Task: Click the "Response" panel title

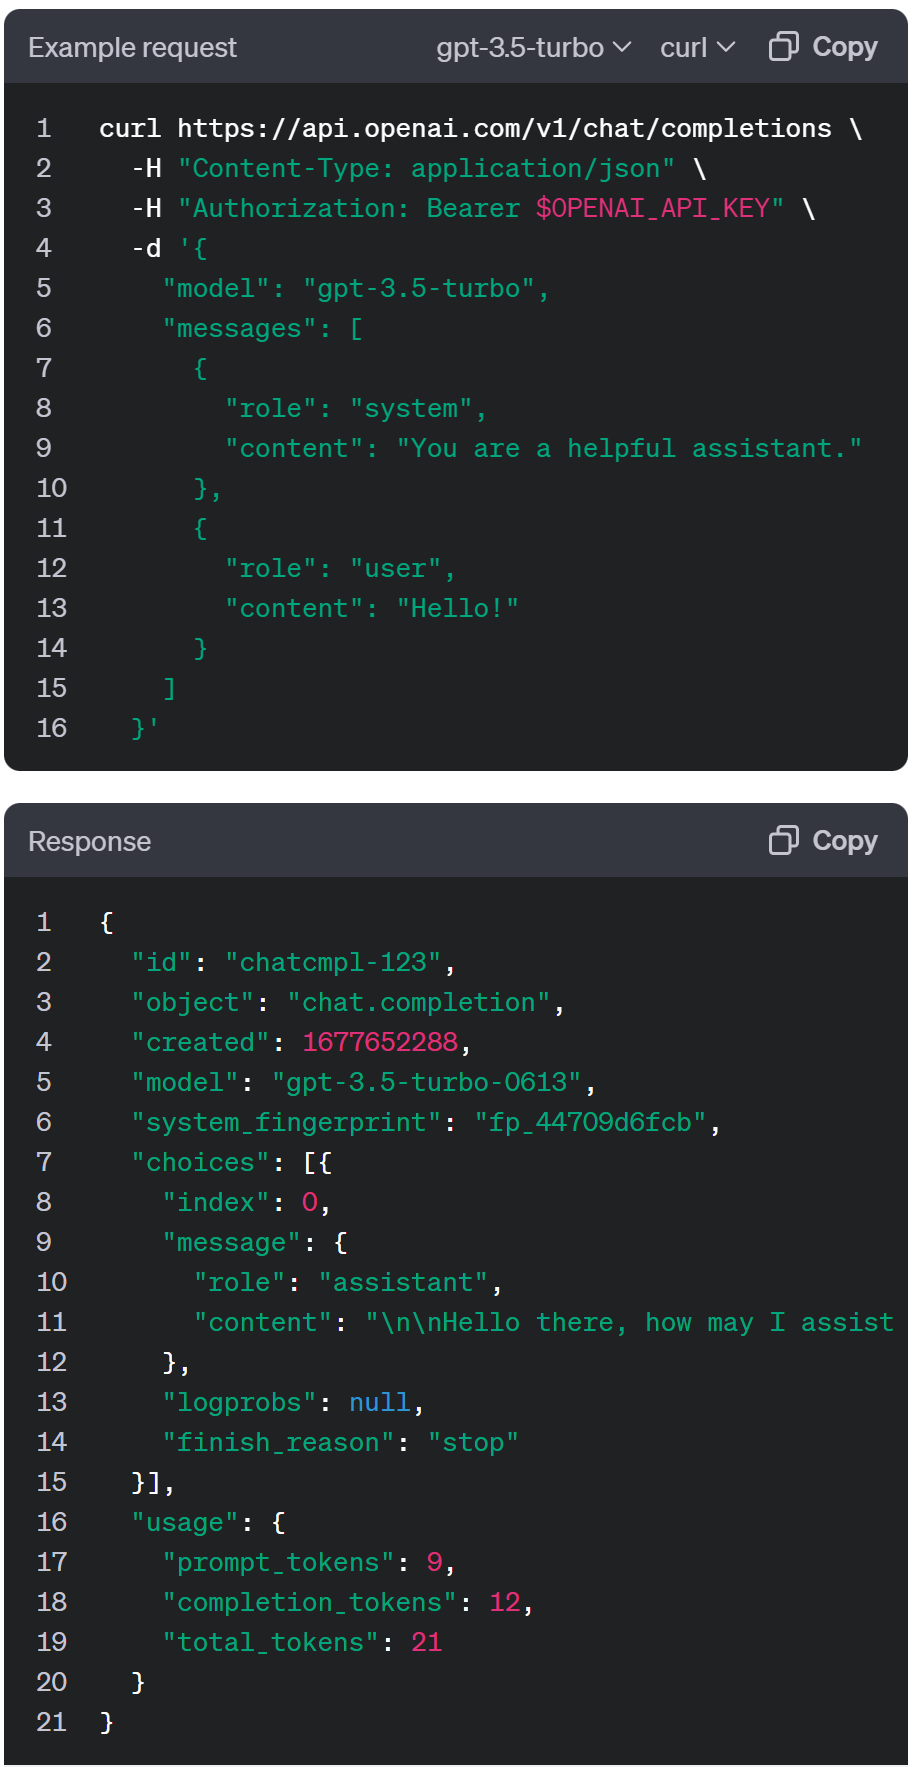Action: (89, 842)
